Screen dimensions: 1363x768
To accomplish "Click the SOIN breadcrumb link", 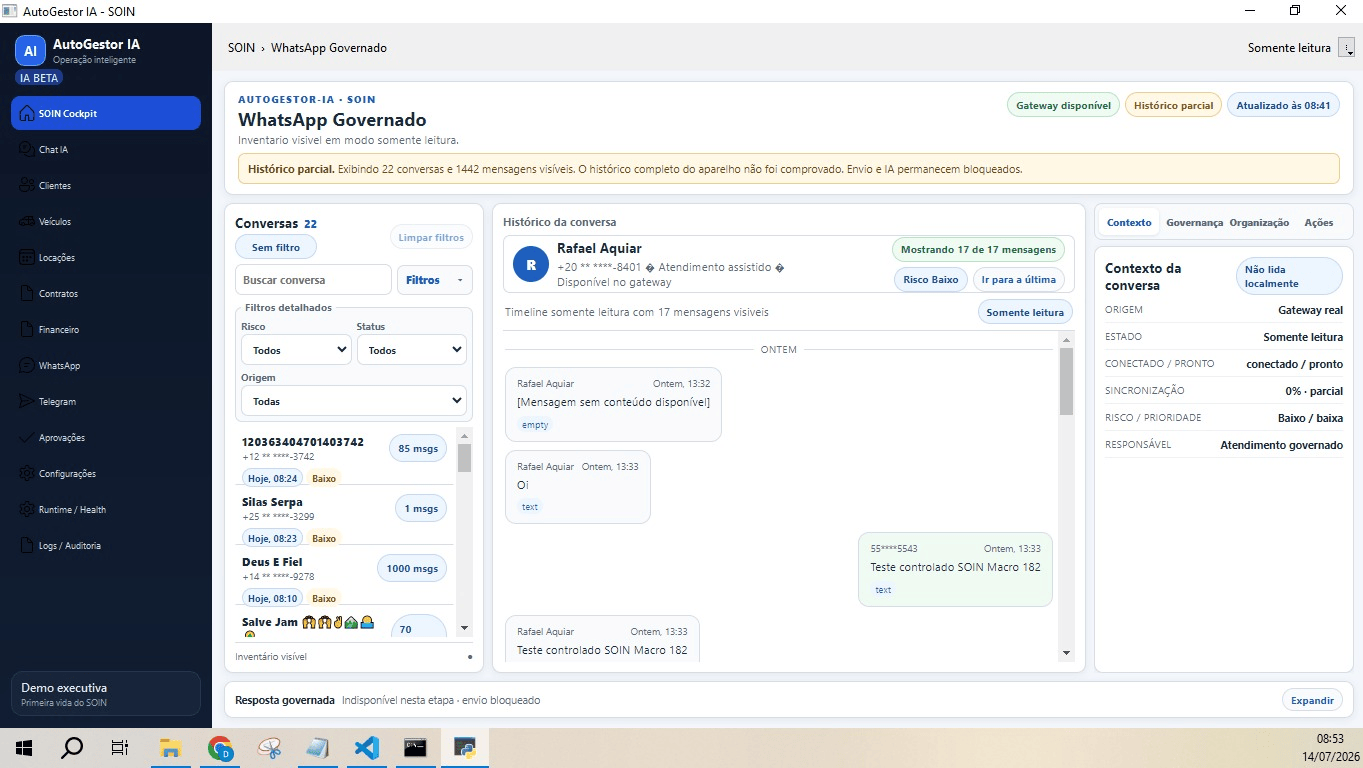I will coord(241,48).
